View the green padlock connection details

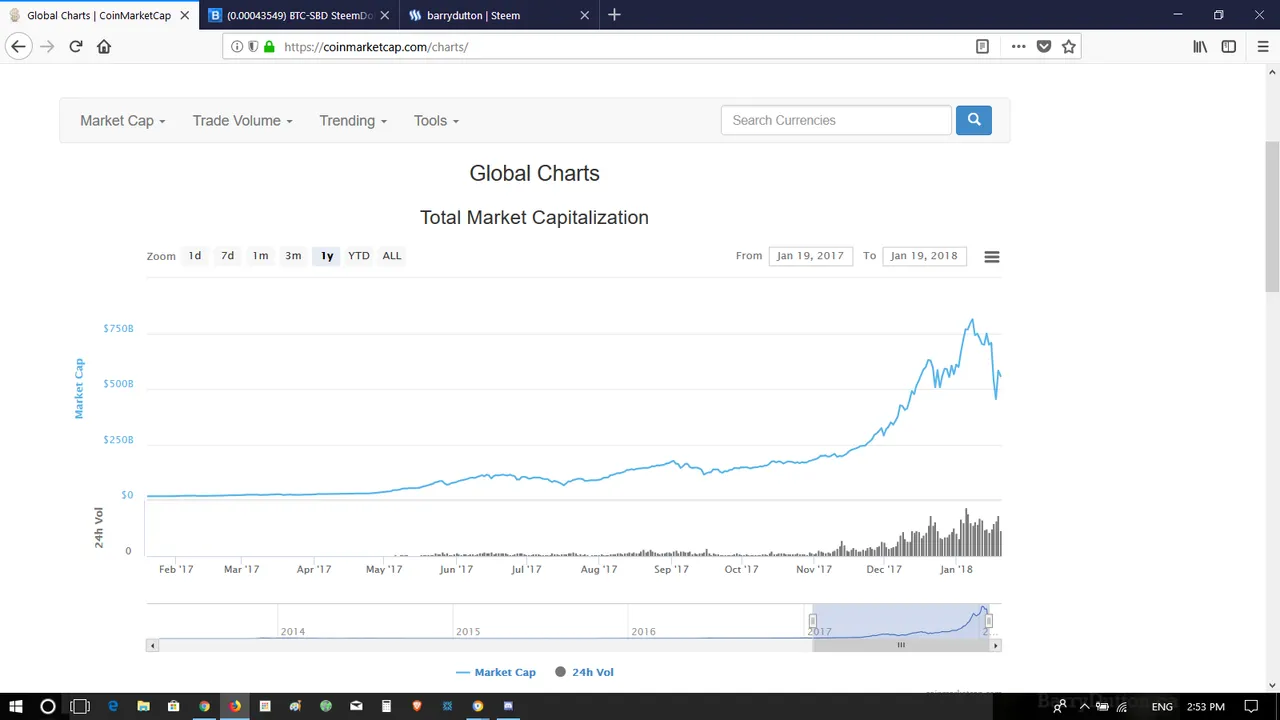(x=269, y=46)
